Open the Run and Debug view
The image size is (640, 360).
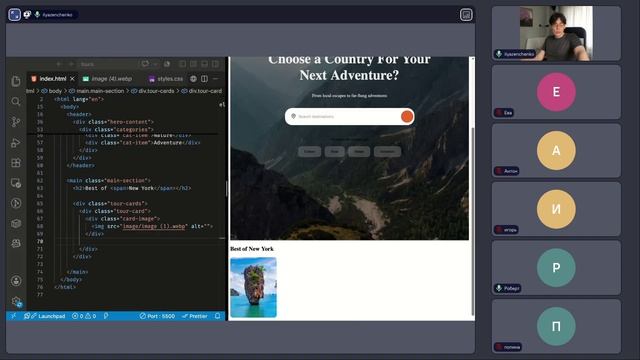(16, 142)
